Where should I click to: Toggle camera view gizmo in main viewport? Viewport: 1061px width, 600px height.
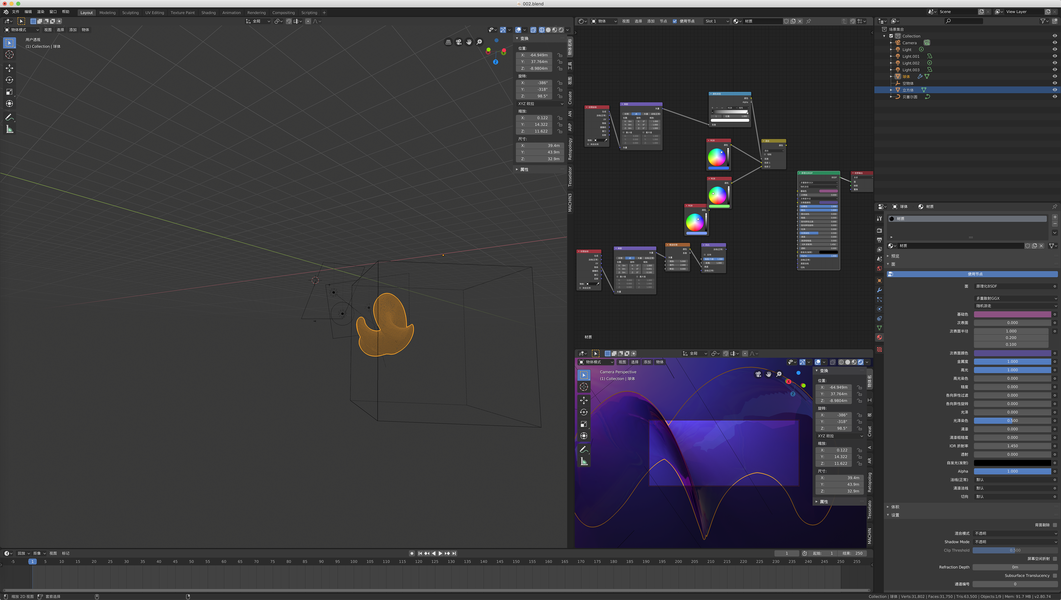pyautogui.click(x=458, y=42)
